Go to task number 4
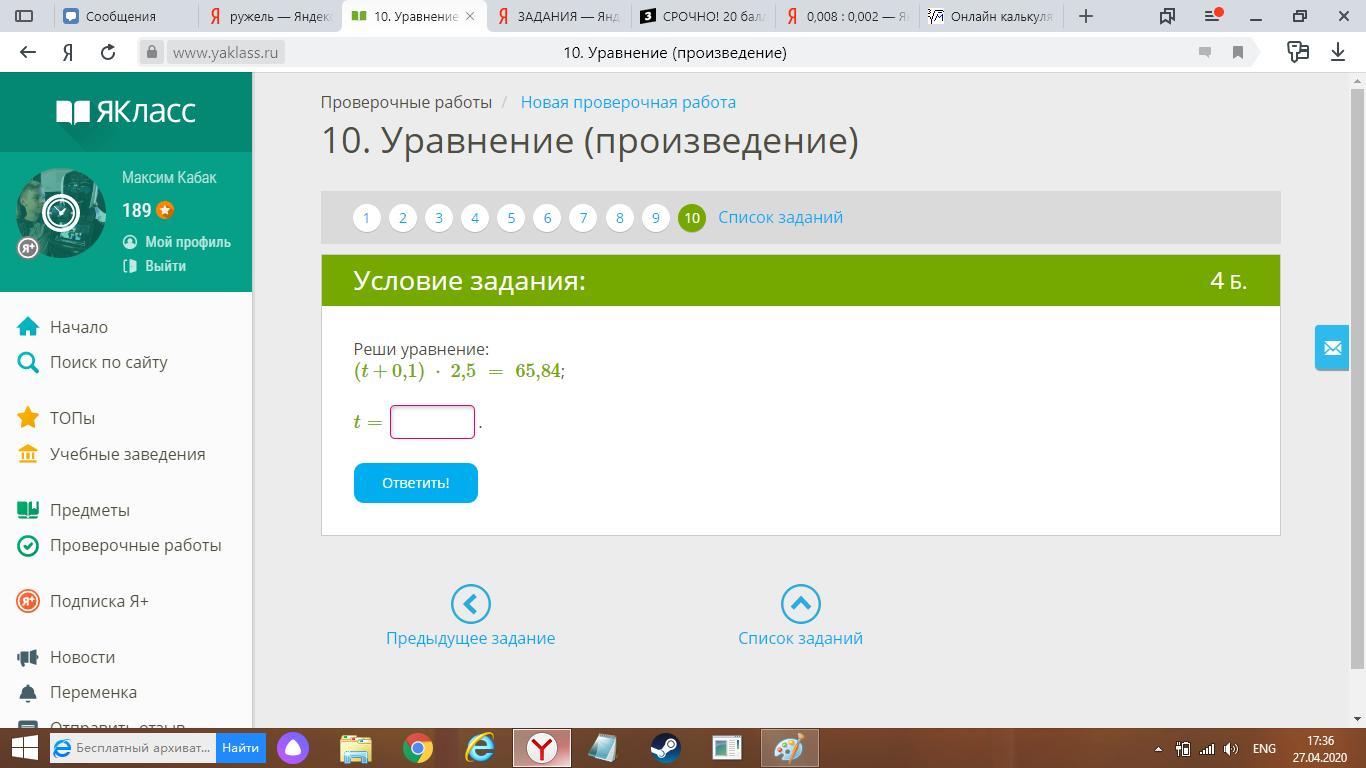Image resolution: width=1366 pixels, height=768 pixels. coord(475,218)
